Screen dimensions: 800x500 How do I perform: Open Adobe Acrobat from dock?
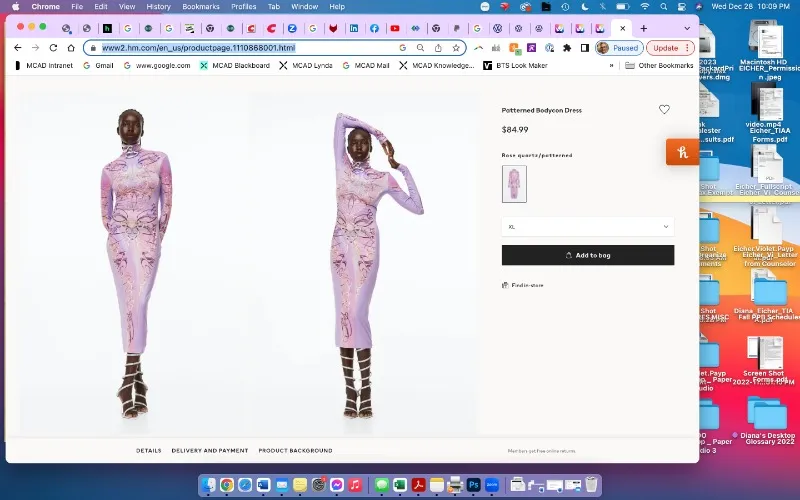(x=418, y=485)
